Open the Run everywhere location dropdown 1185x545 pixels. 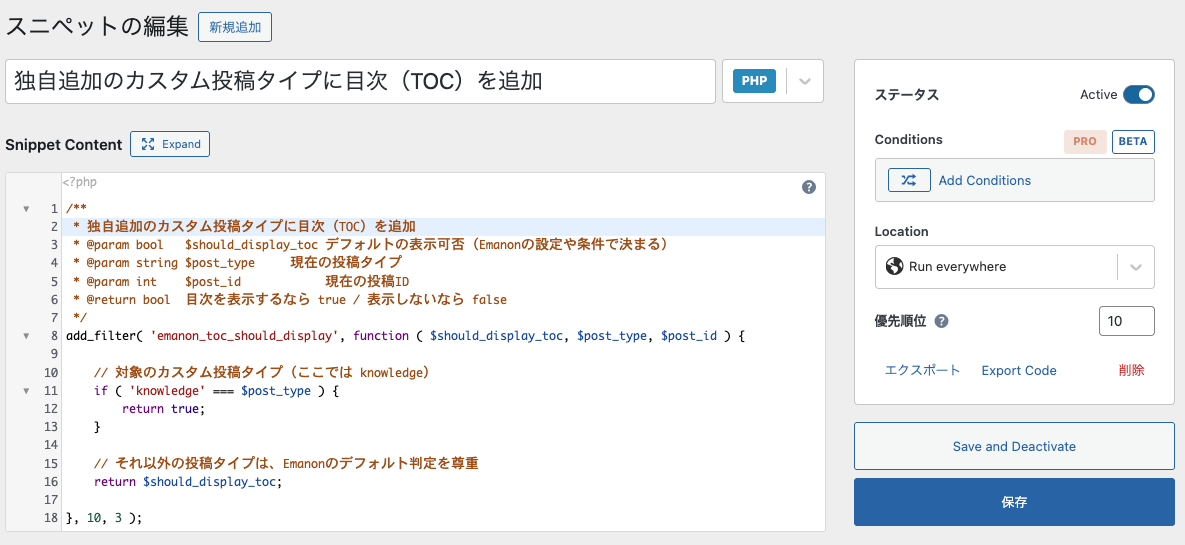(x=1135, y=267)
